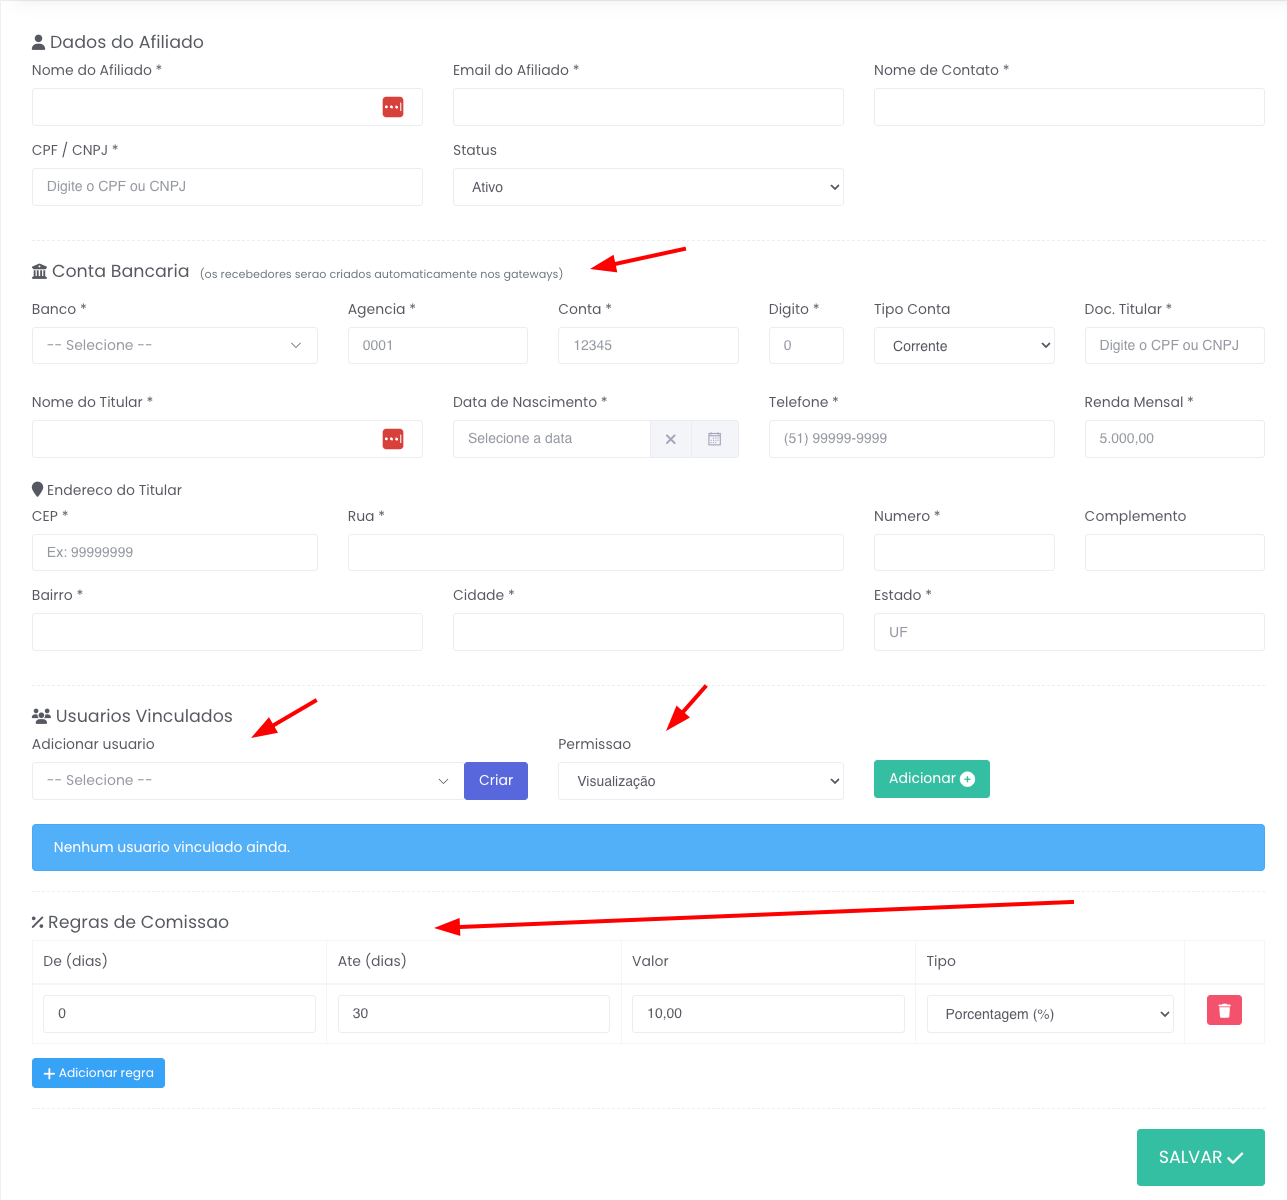Focus the De (dias) value field

tap(180, 1014)
